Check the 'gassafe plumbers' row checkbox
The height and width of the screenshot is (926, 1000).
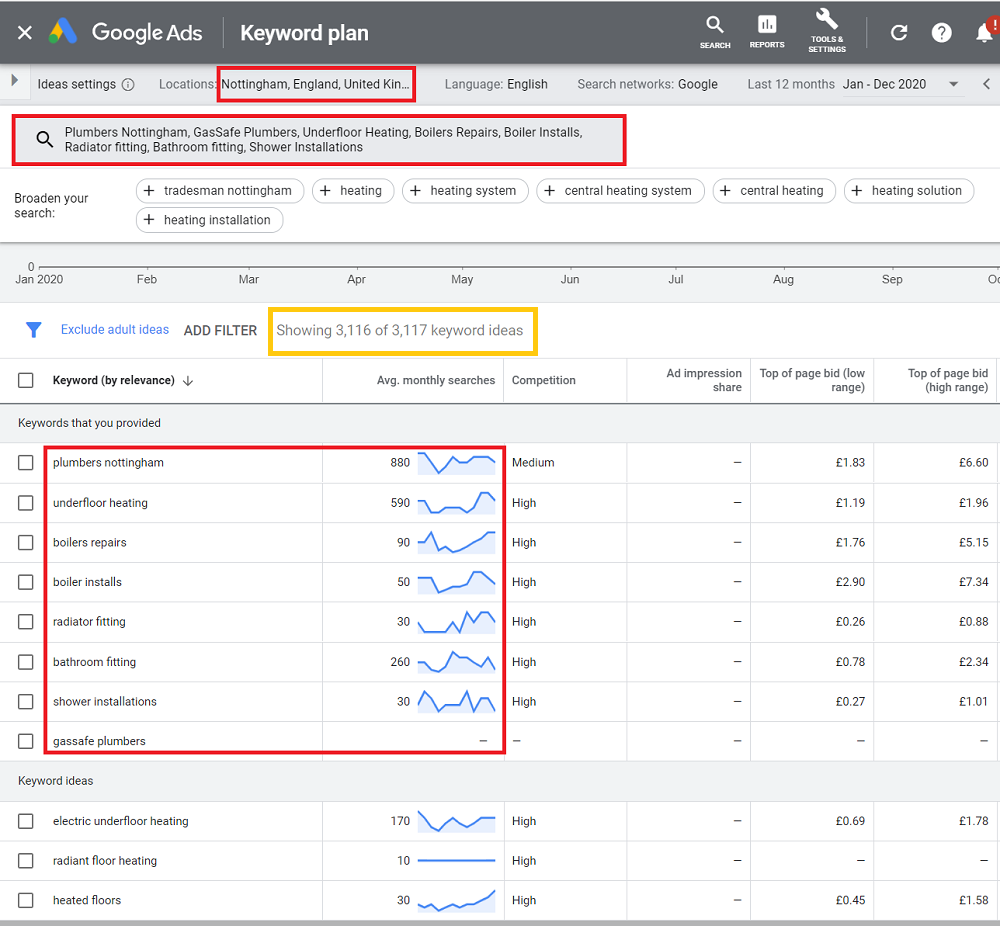(26, 742)
